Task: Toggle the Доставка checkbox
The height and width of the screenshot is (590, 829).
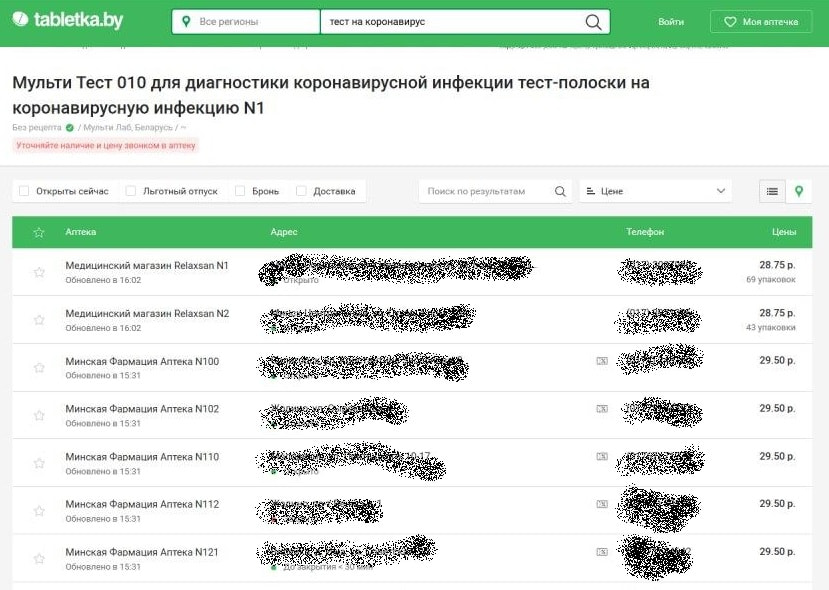Action: point(301,191)
